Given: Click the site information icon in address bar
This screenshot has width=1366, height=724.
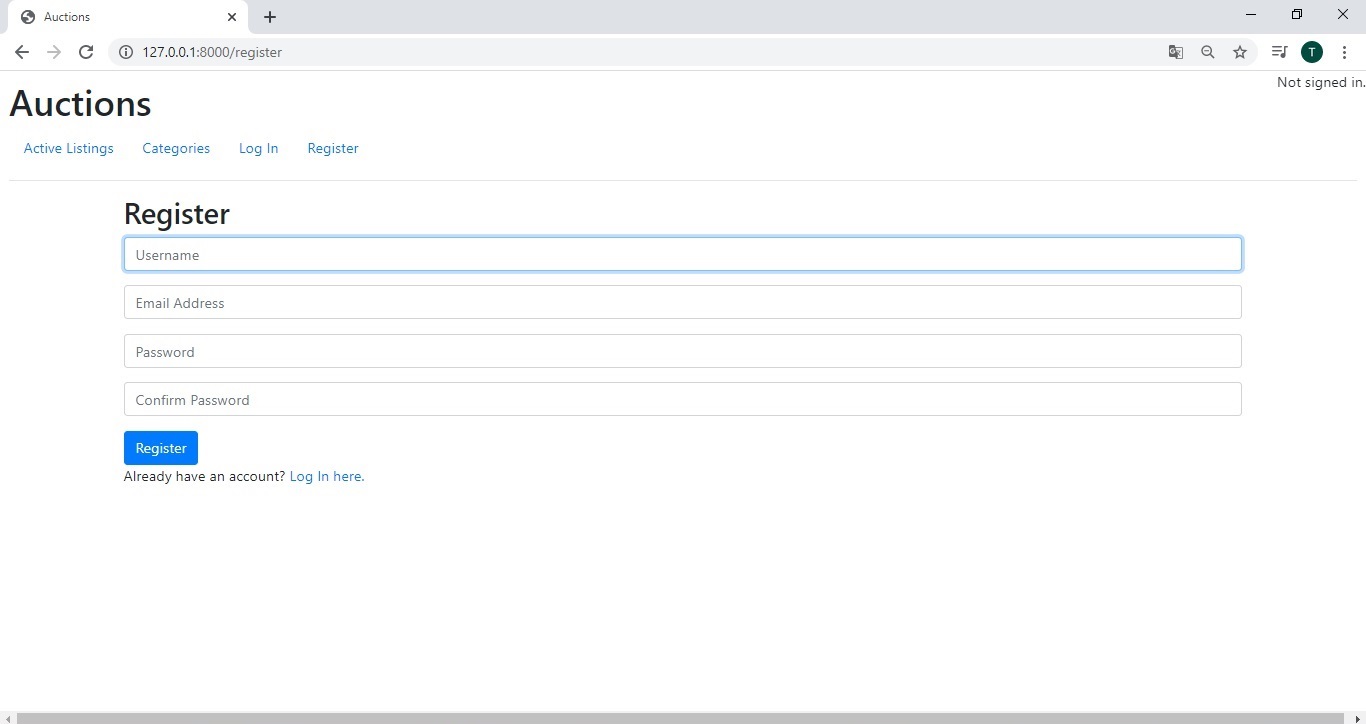Looking at the screenshot, I should (x=126, y=52).
